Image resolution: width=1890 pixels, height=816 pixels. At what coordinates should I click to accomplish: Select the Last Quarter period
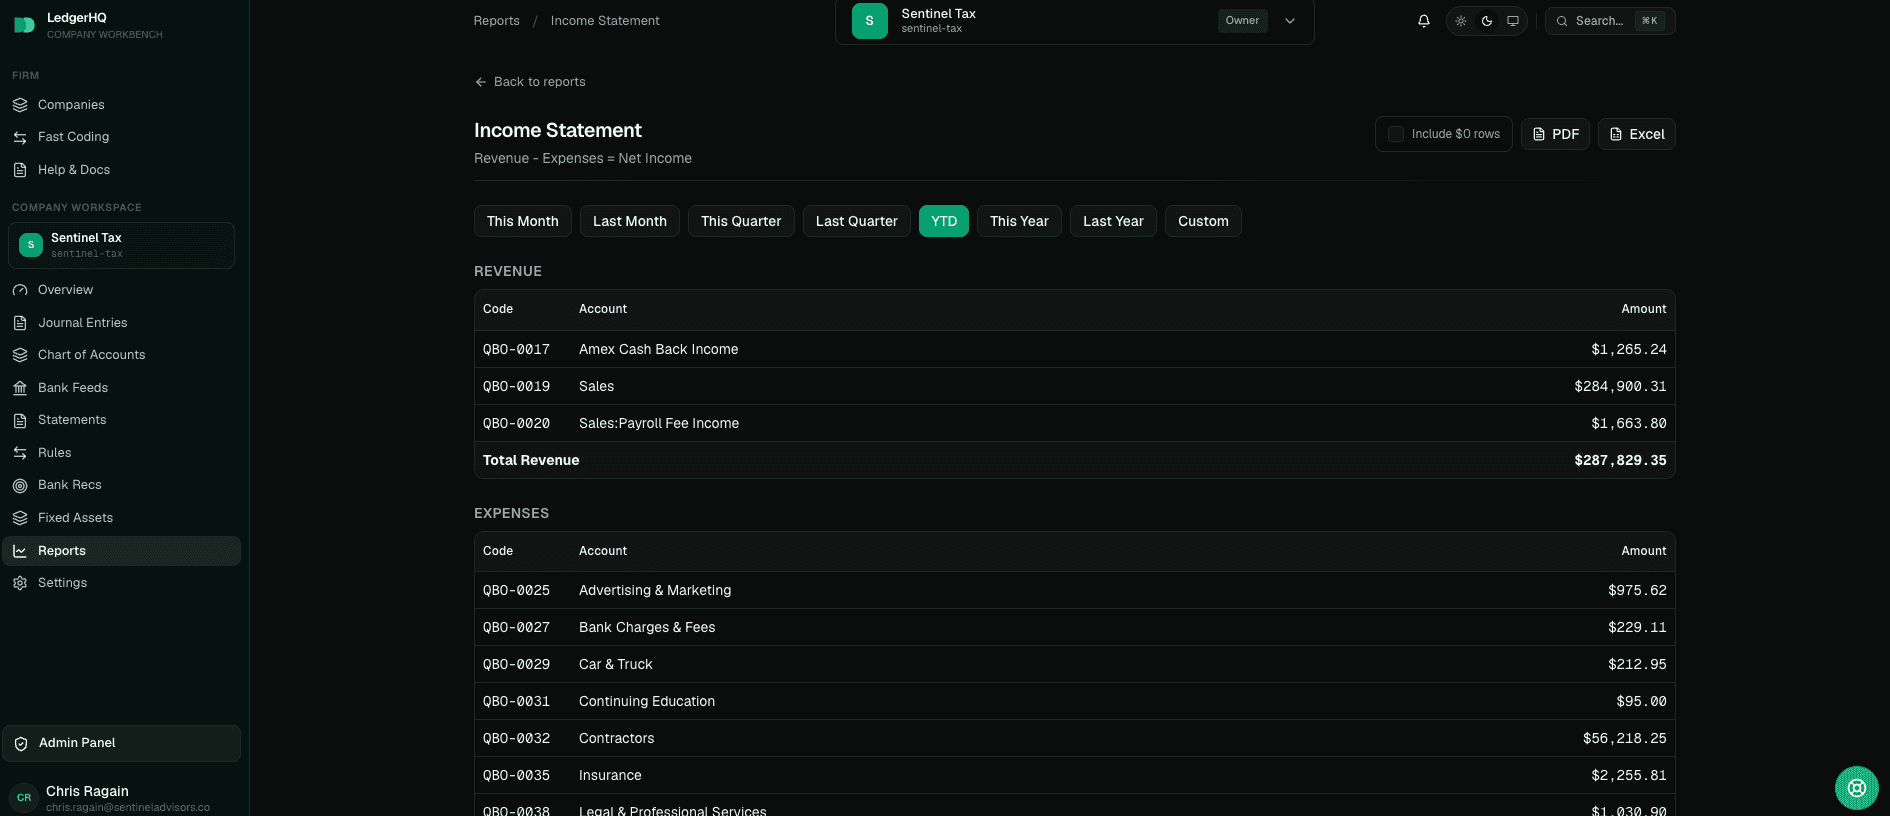857,221
